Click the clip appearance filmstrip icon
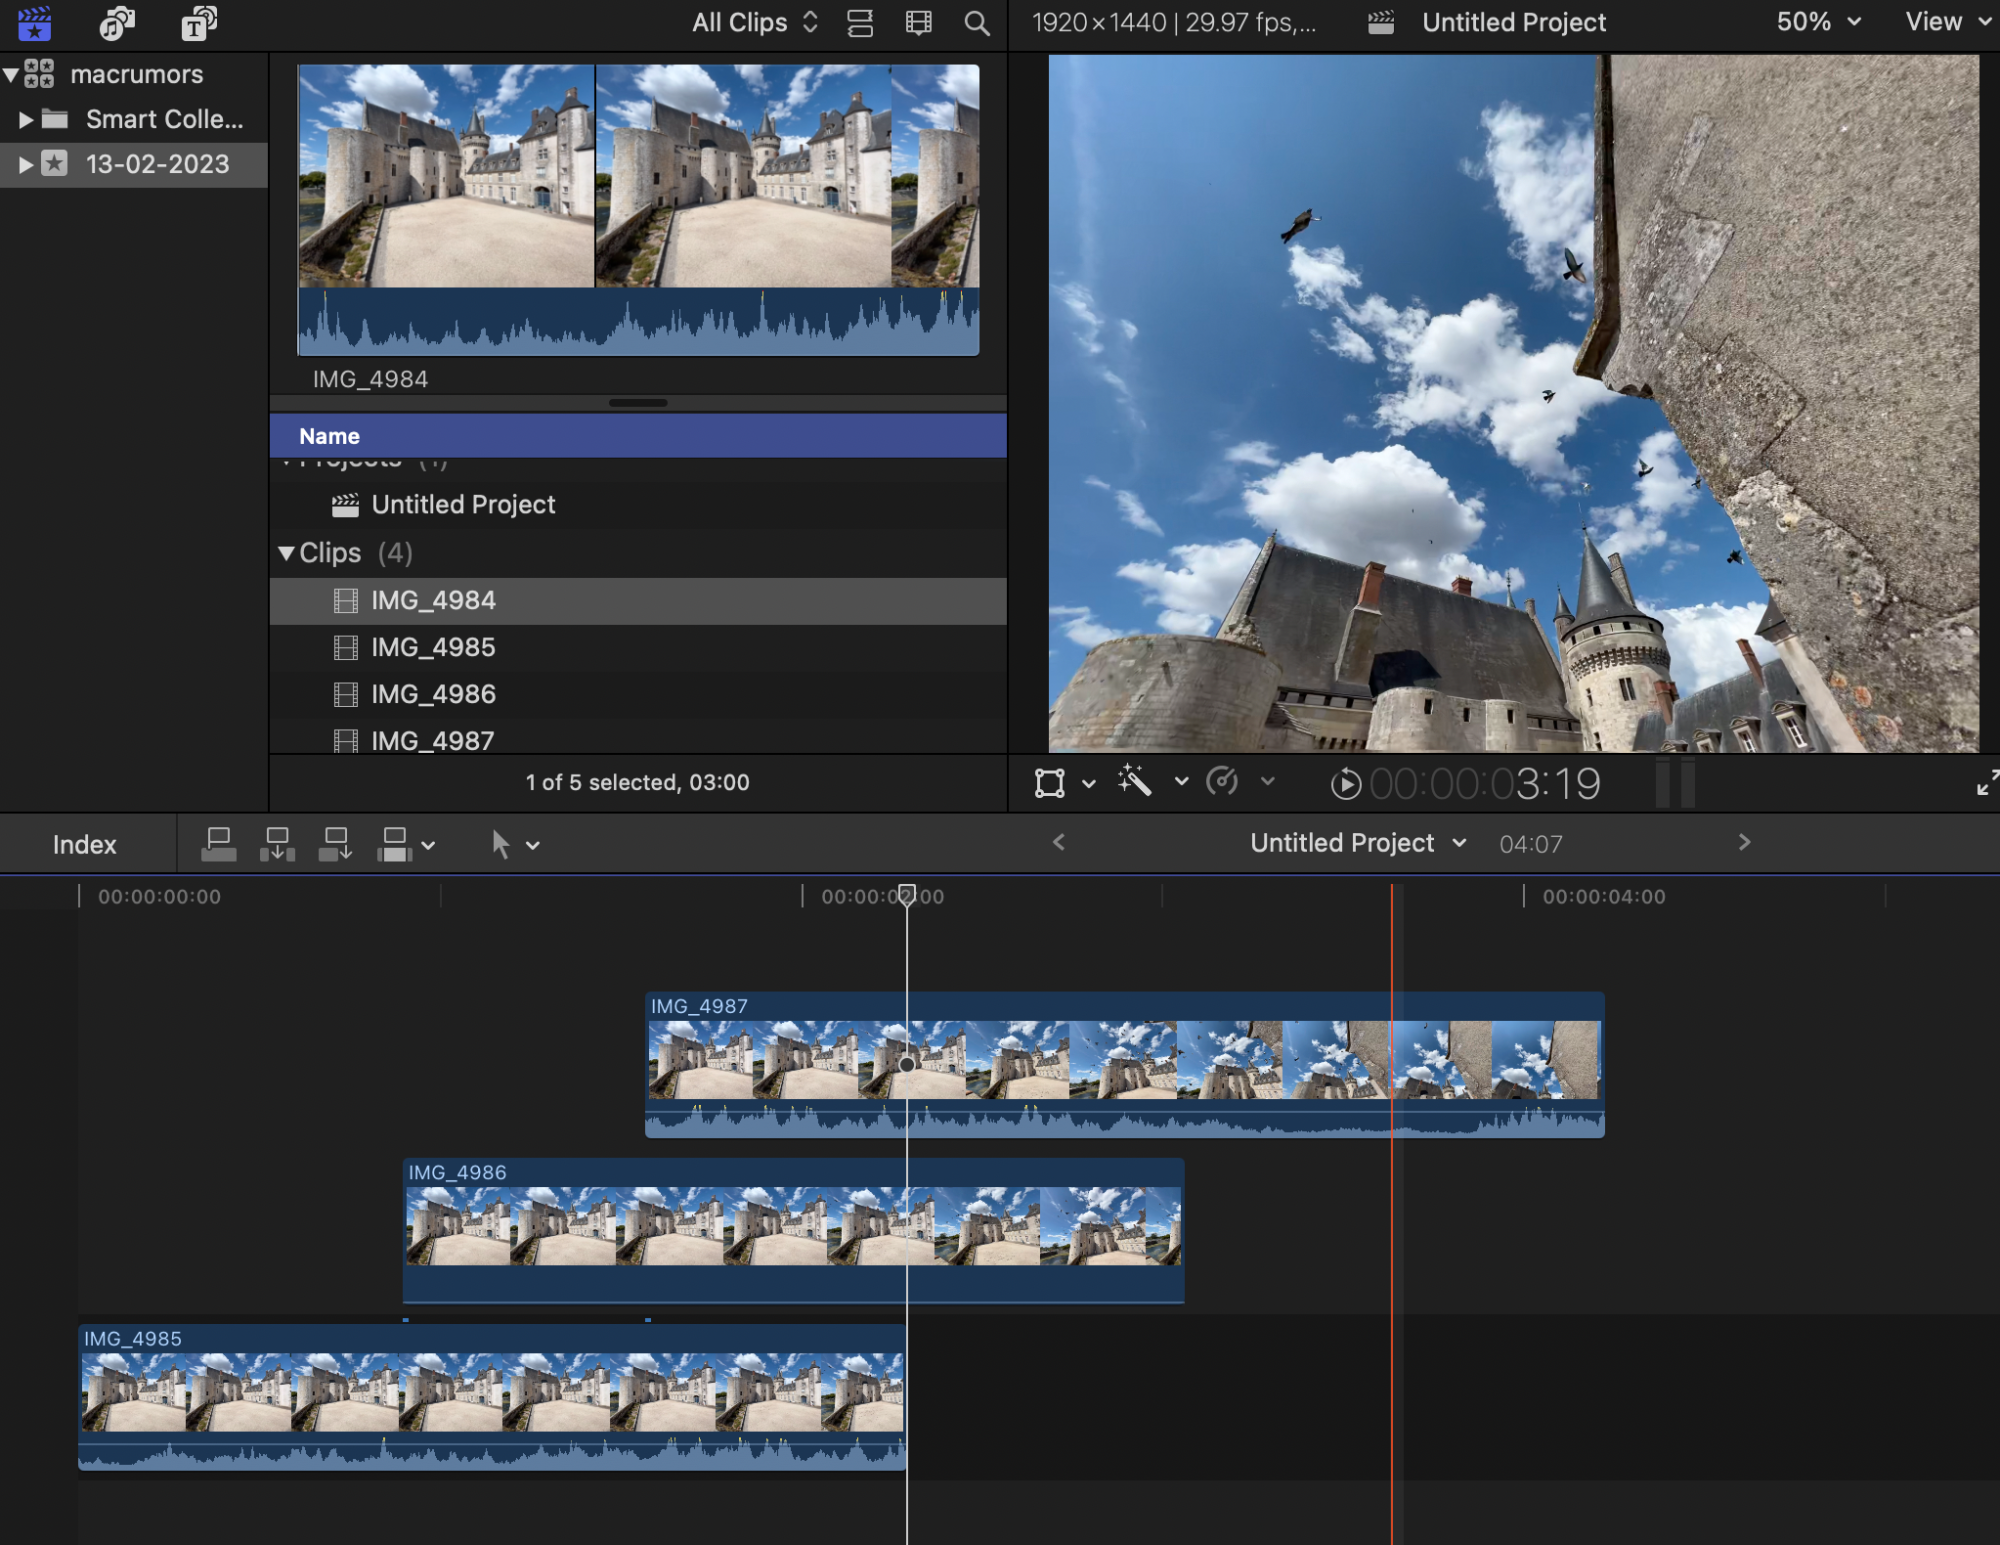2000x1545 pixels. 918,23
